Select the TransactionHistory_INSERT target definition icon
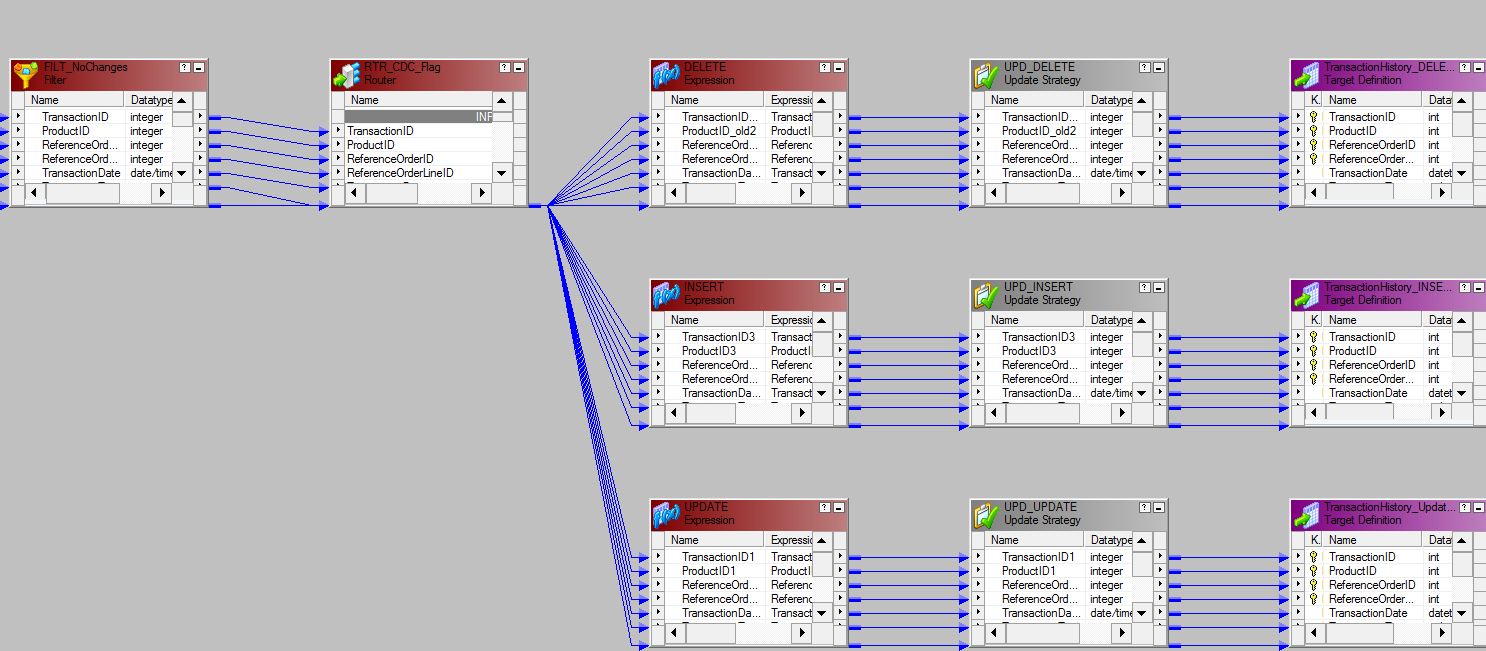Screen dimensions: 1486x651 pyautogui.click(x=1306, y=295)
